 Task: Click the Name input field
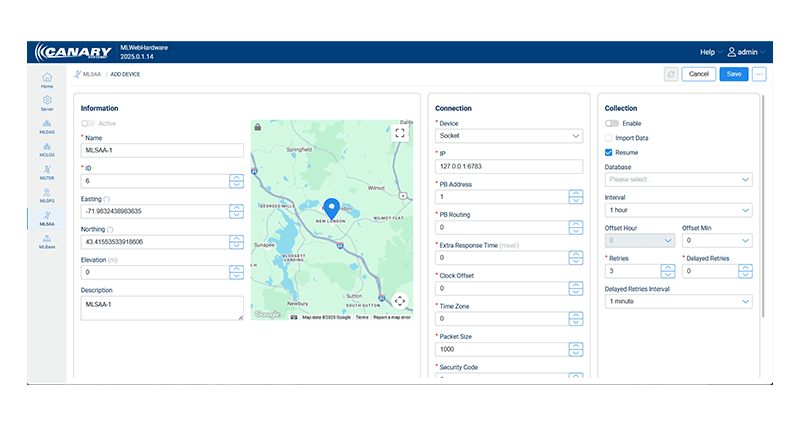click(162, 151)
